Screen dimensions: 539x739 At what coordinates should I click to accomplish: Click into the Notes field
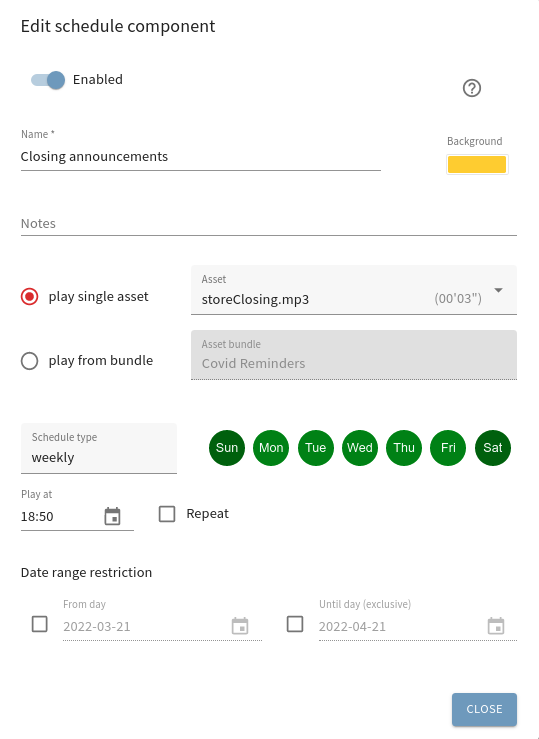269,223
